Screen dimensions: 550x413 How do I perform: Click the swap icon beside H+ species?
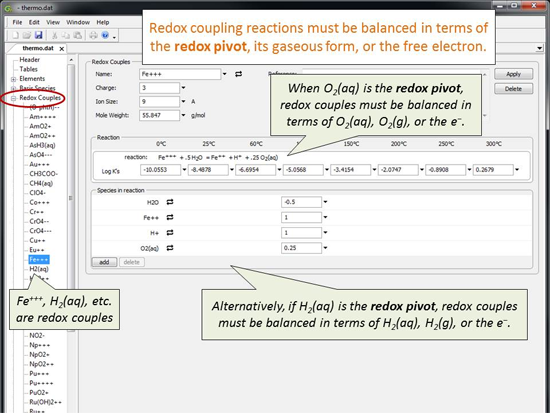[x=170, y=233]
